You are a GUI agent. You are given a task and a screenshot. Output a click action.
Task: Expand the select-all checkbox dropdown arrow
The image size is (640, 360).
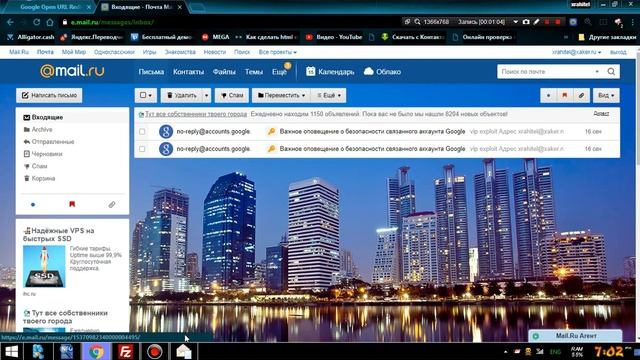pyautogui.click(x=150, y=96)
